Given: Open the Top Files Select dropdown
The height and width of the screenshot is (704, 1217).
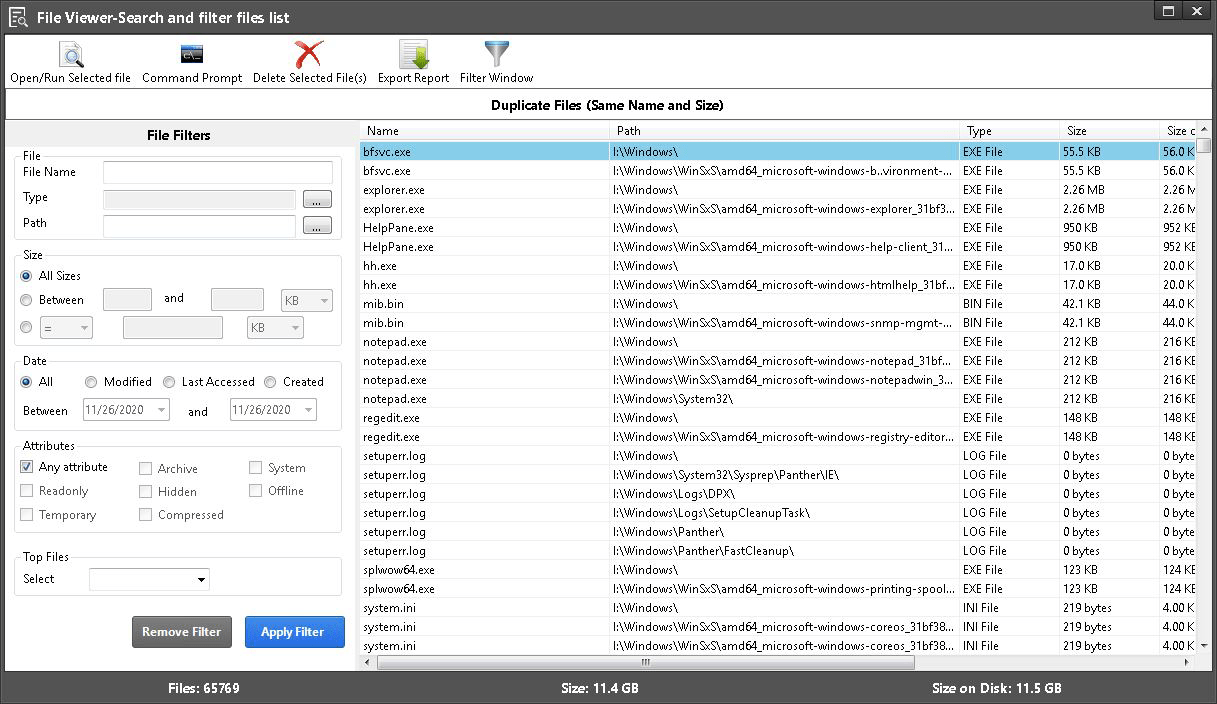Looking at the screenshot, I should pyautogui.click(x=149, y=579).
